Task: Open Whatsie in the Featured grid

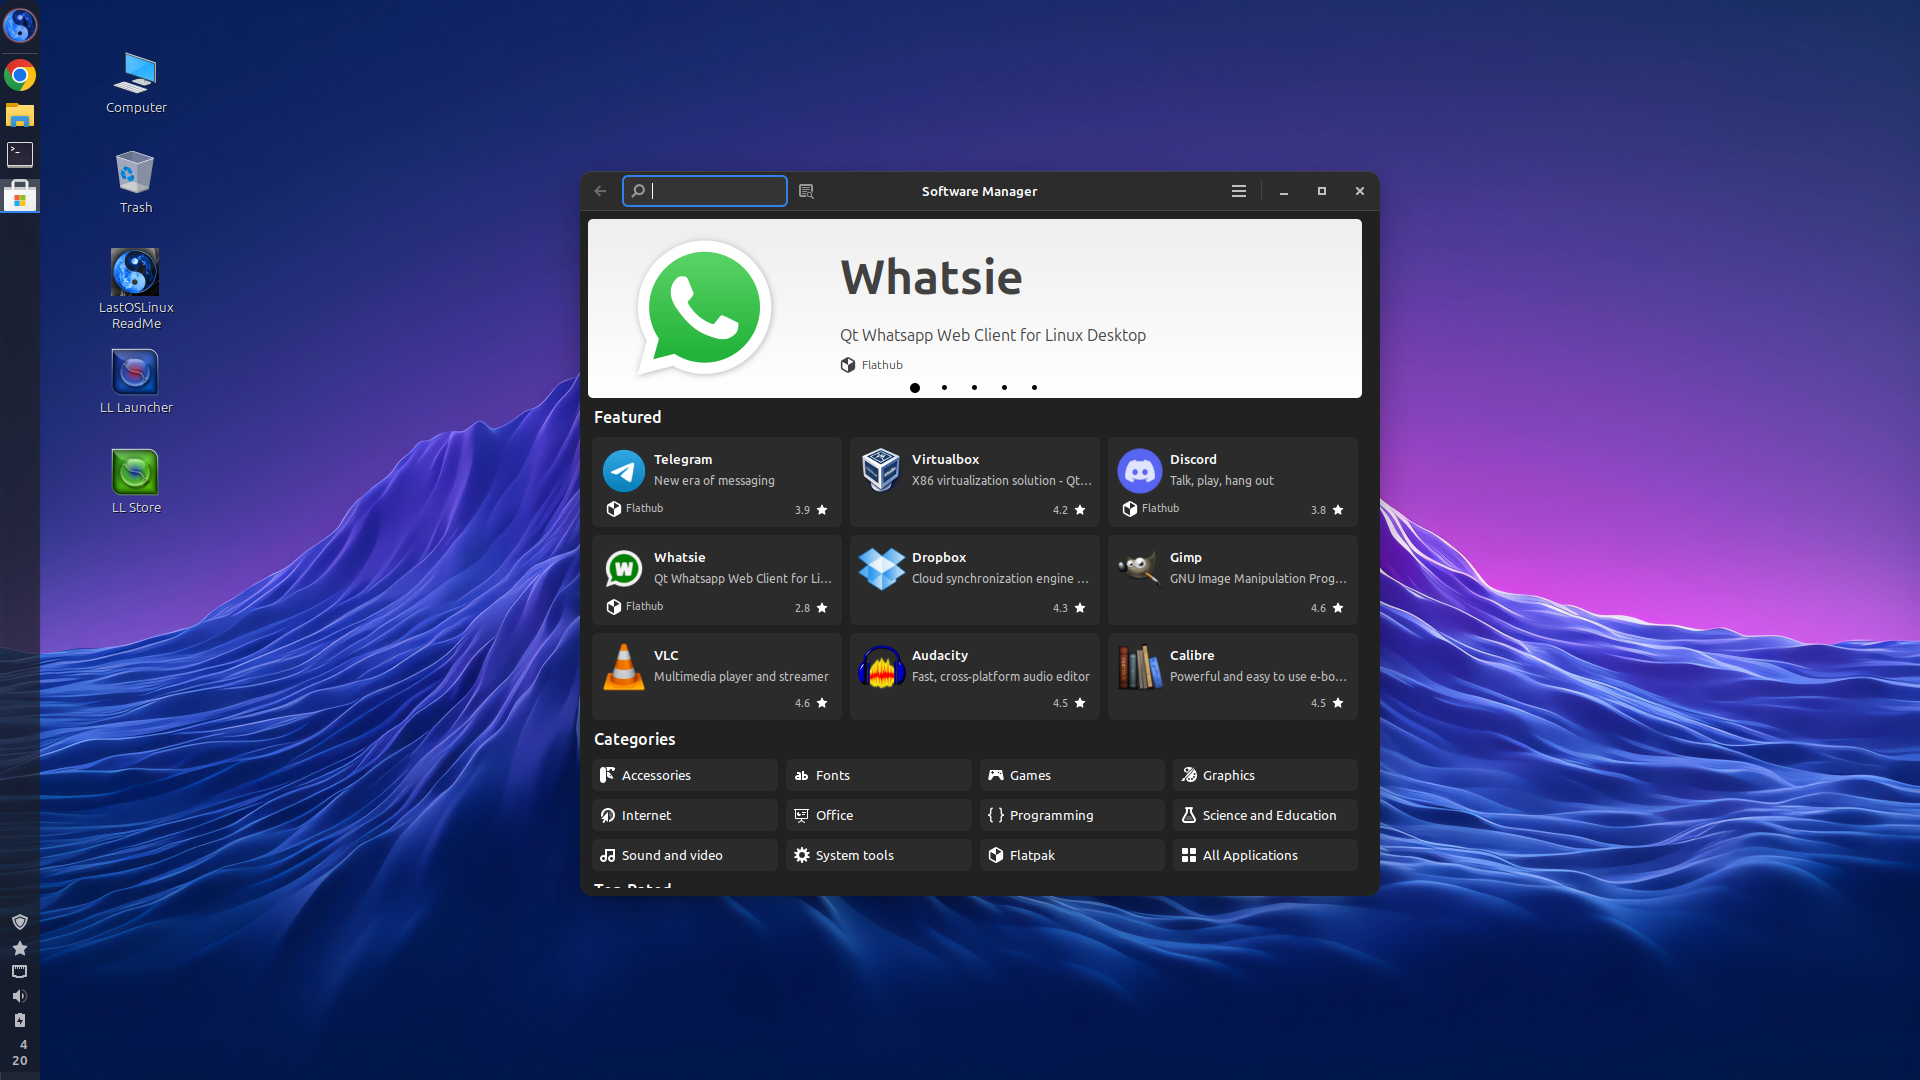Action: click(716, 580)
